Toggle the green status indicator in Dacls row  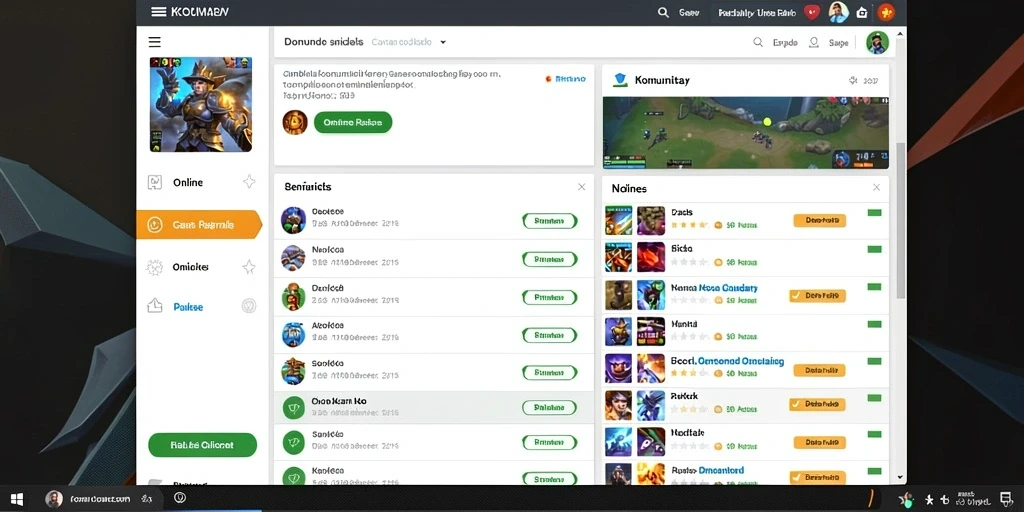874,213
